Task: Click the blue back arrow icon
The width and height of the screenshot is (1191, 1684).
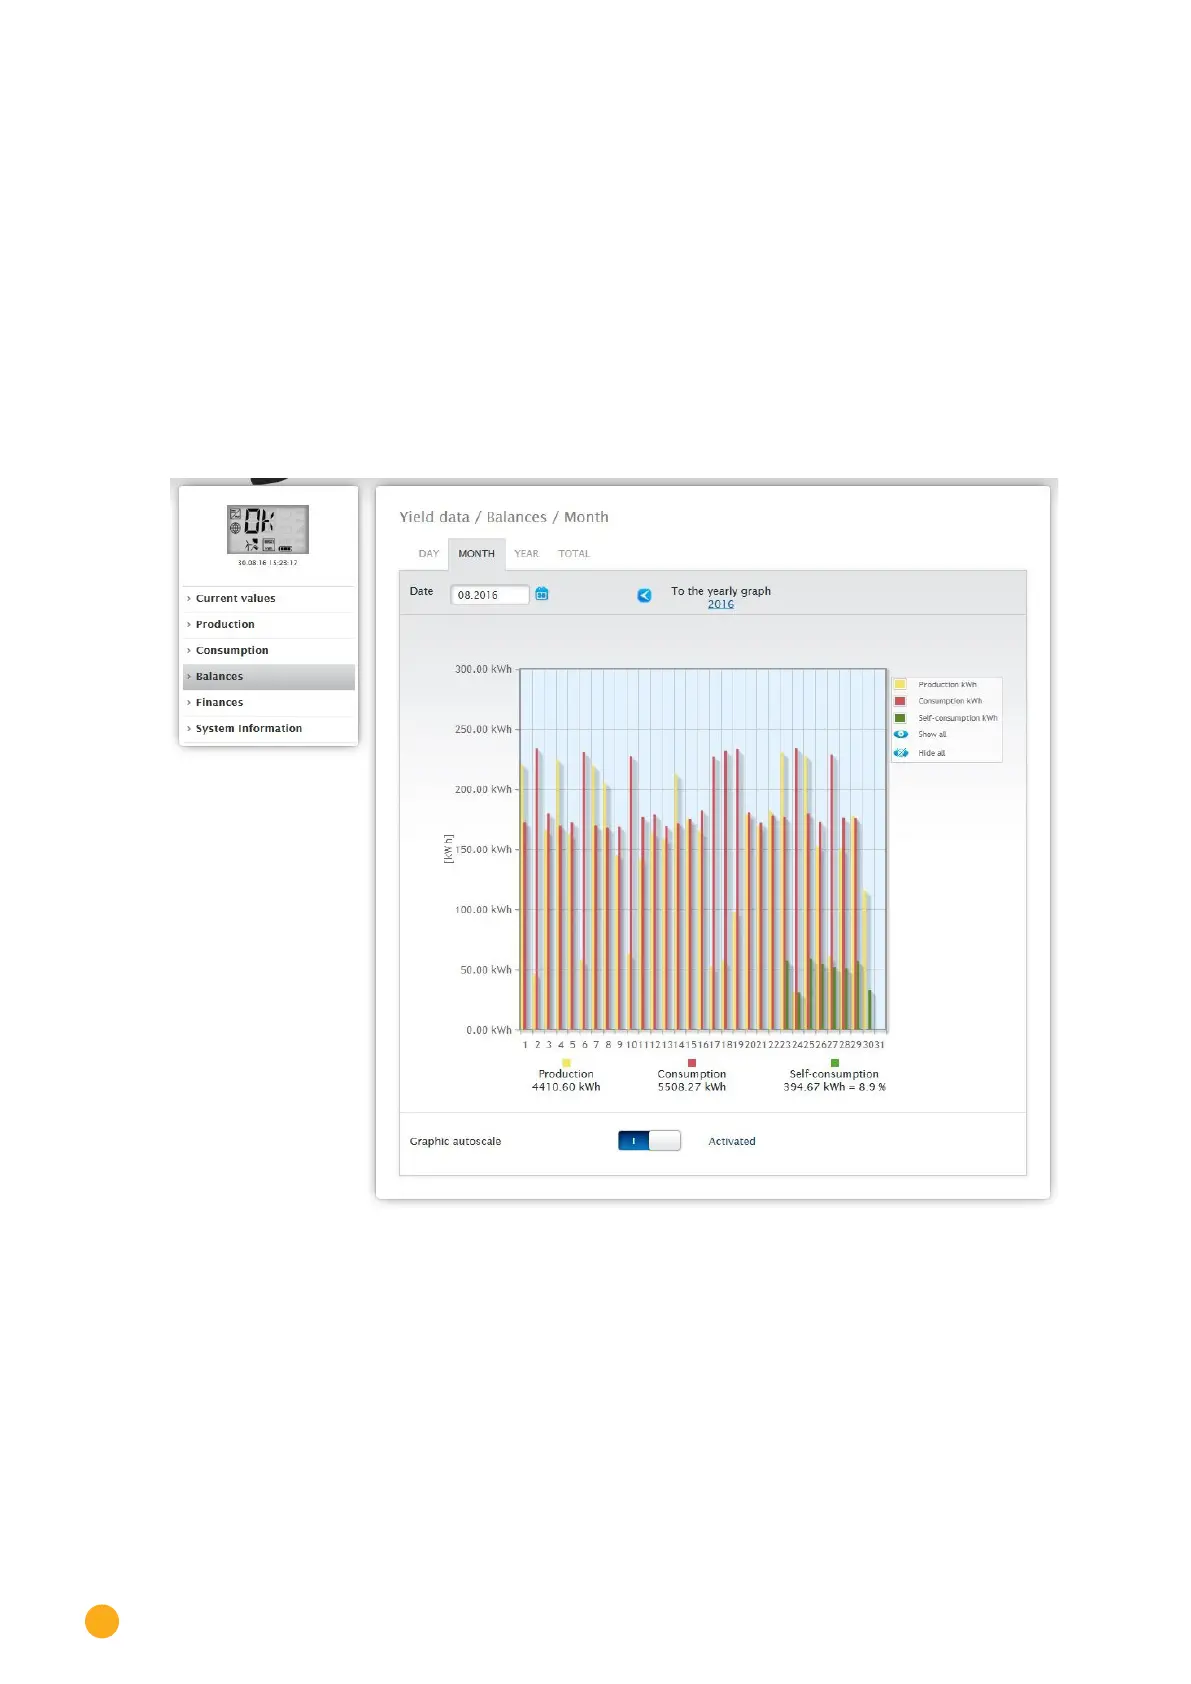Action: (644, 595)
